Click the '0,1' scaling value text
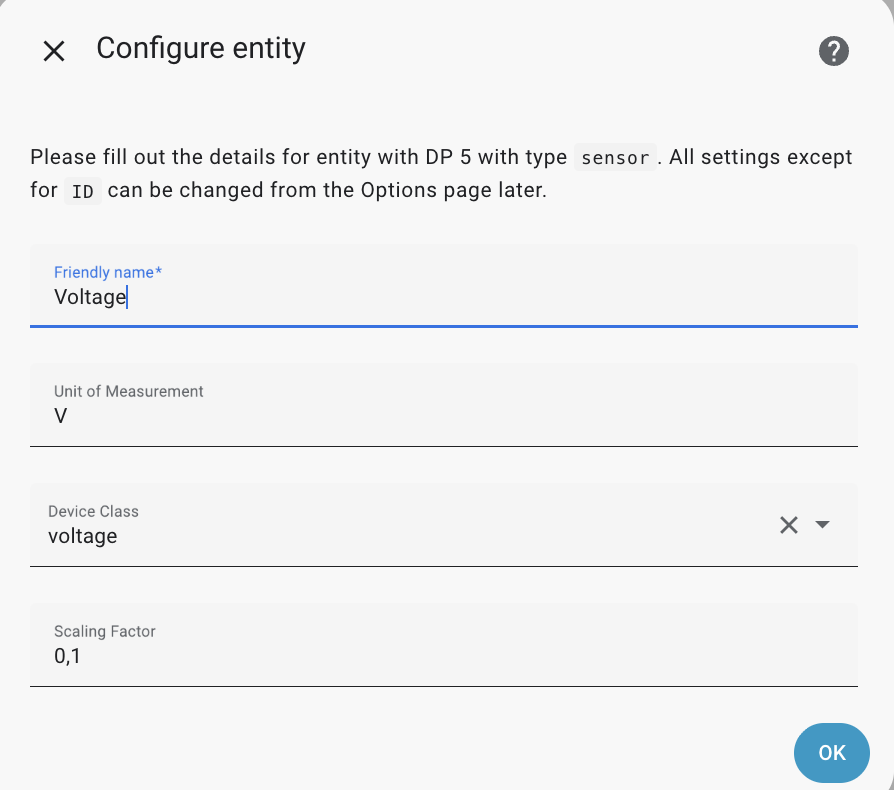 (x=67, y=656)
